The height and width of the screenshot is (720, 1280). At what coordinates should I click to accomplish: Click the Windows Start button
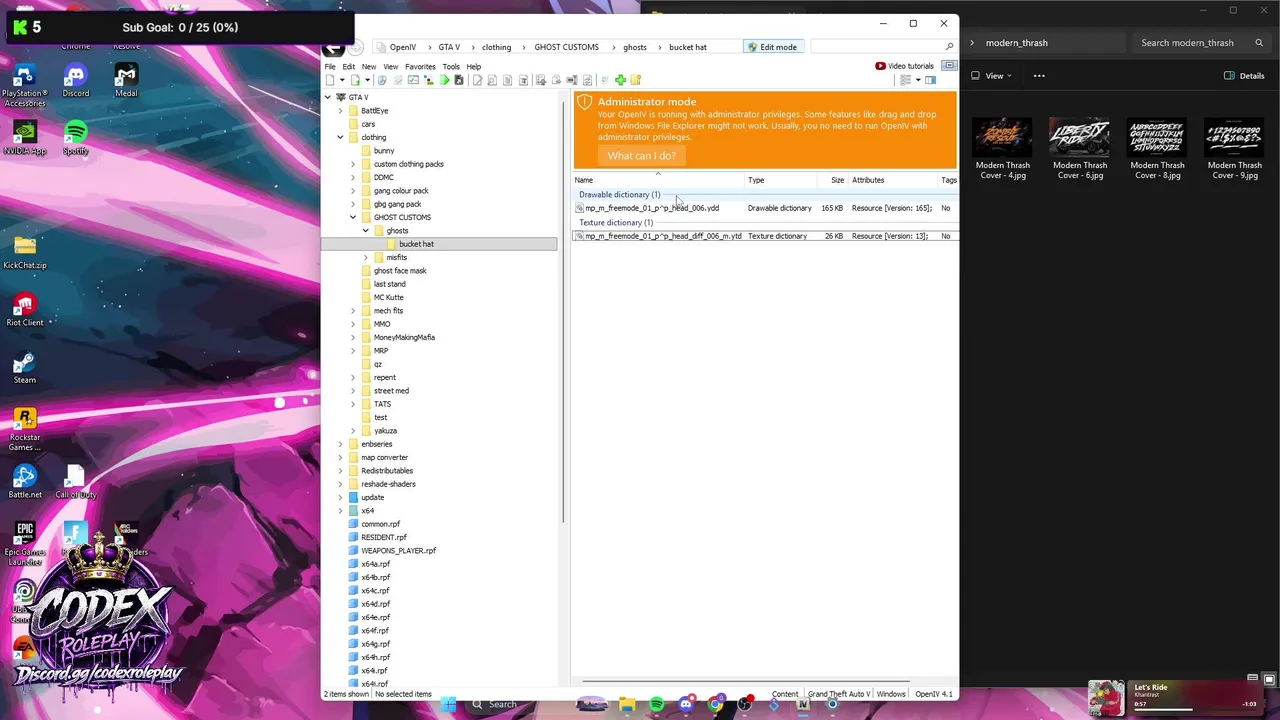pyautogui.click(x=448, y=704)
